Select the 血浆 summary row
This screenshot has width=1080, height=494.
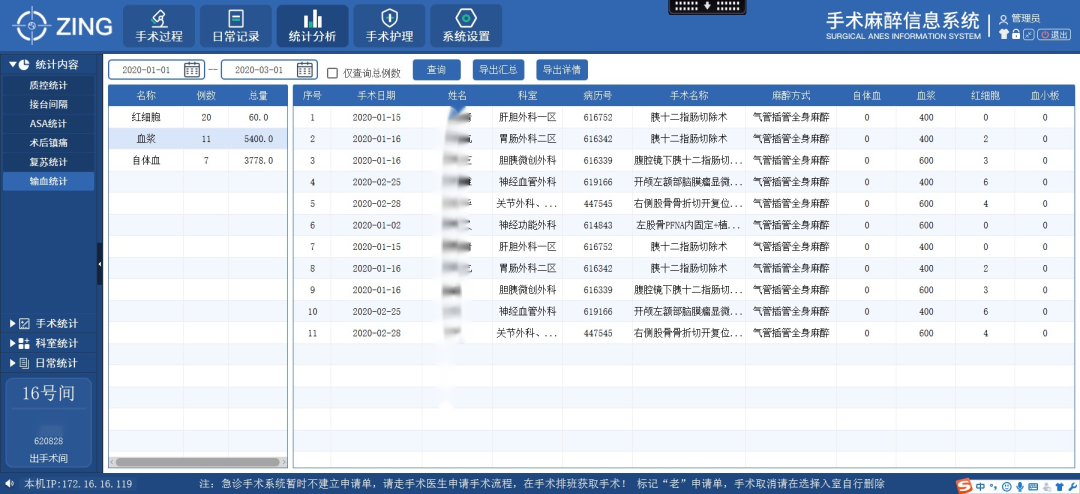pos(198,138)
